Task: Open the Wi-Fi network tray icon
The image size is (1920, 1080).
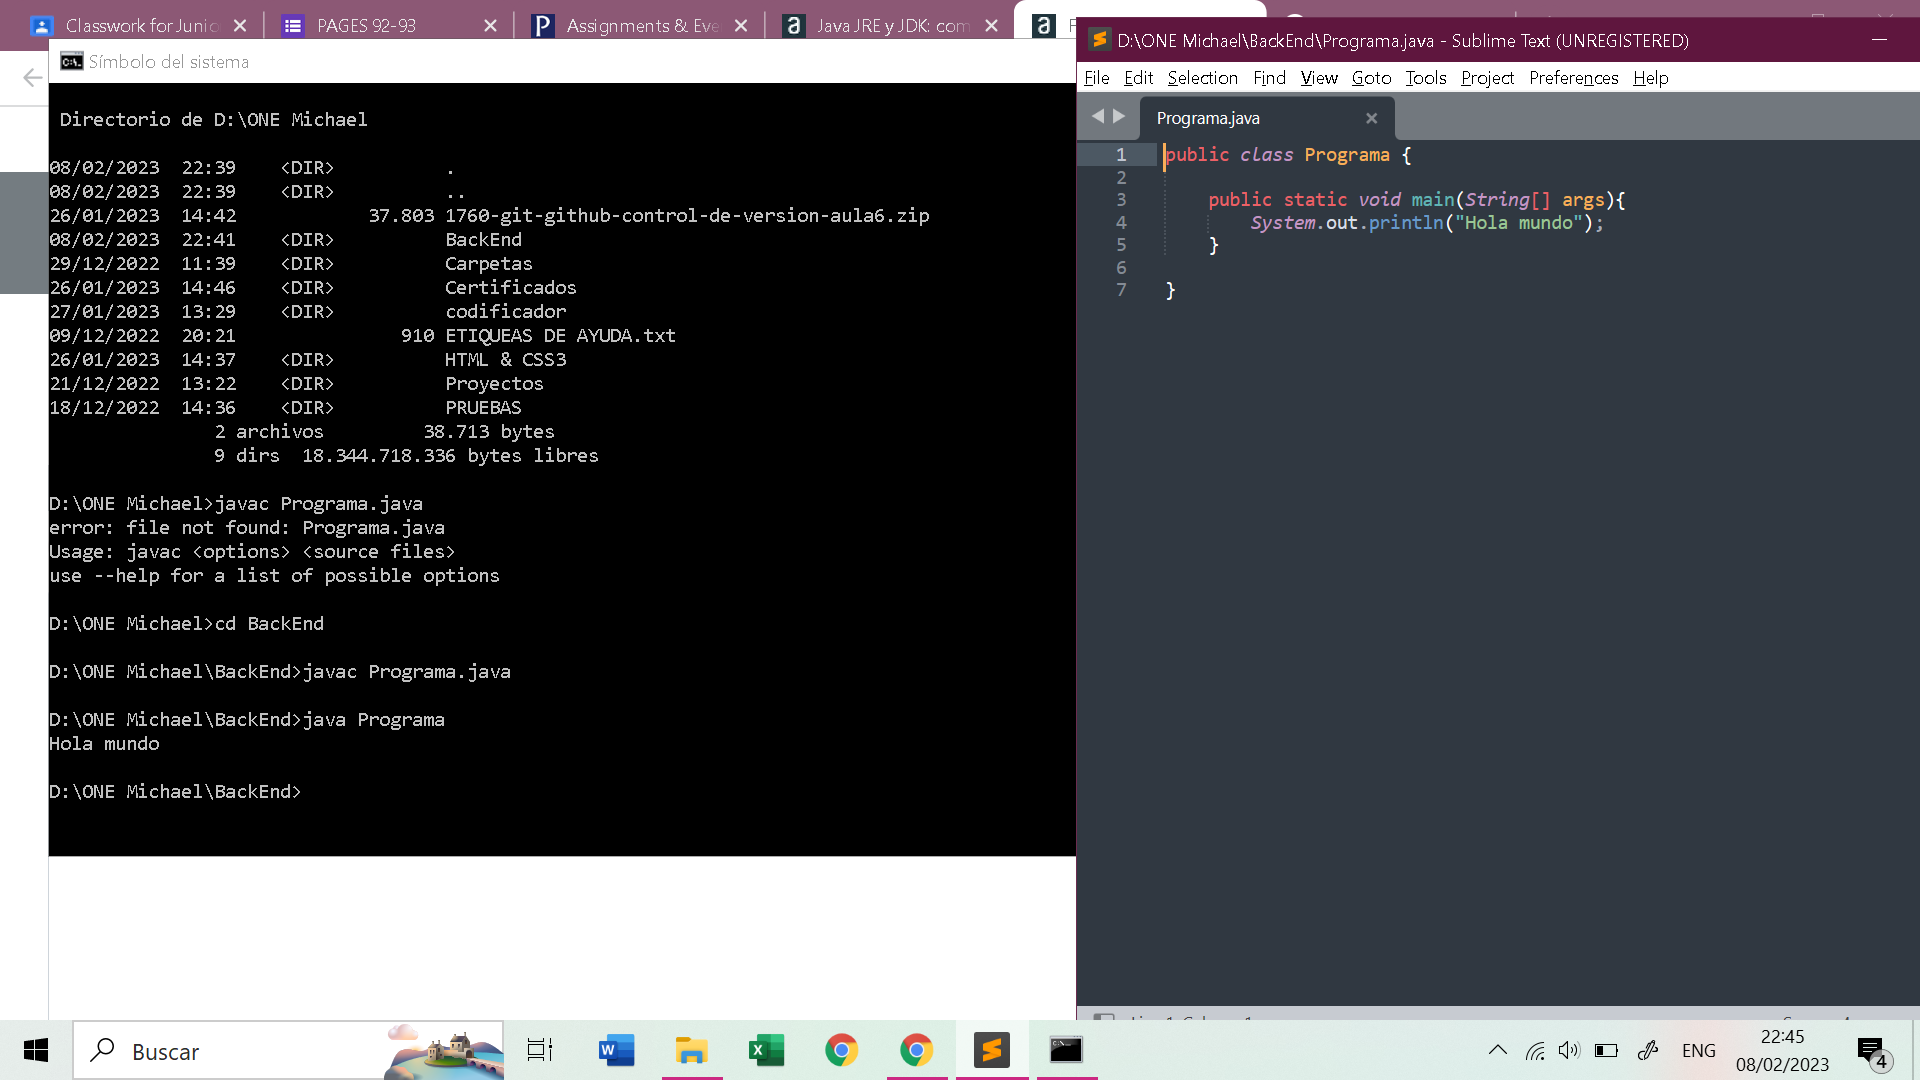Action: 1534,1050
